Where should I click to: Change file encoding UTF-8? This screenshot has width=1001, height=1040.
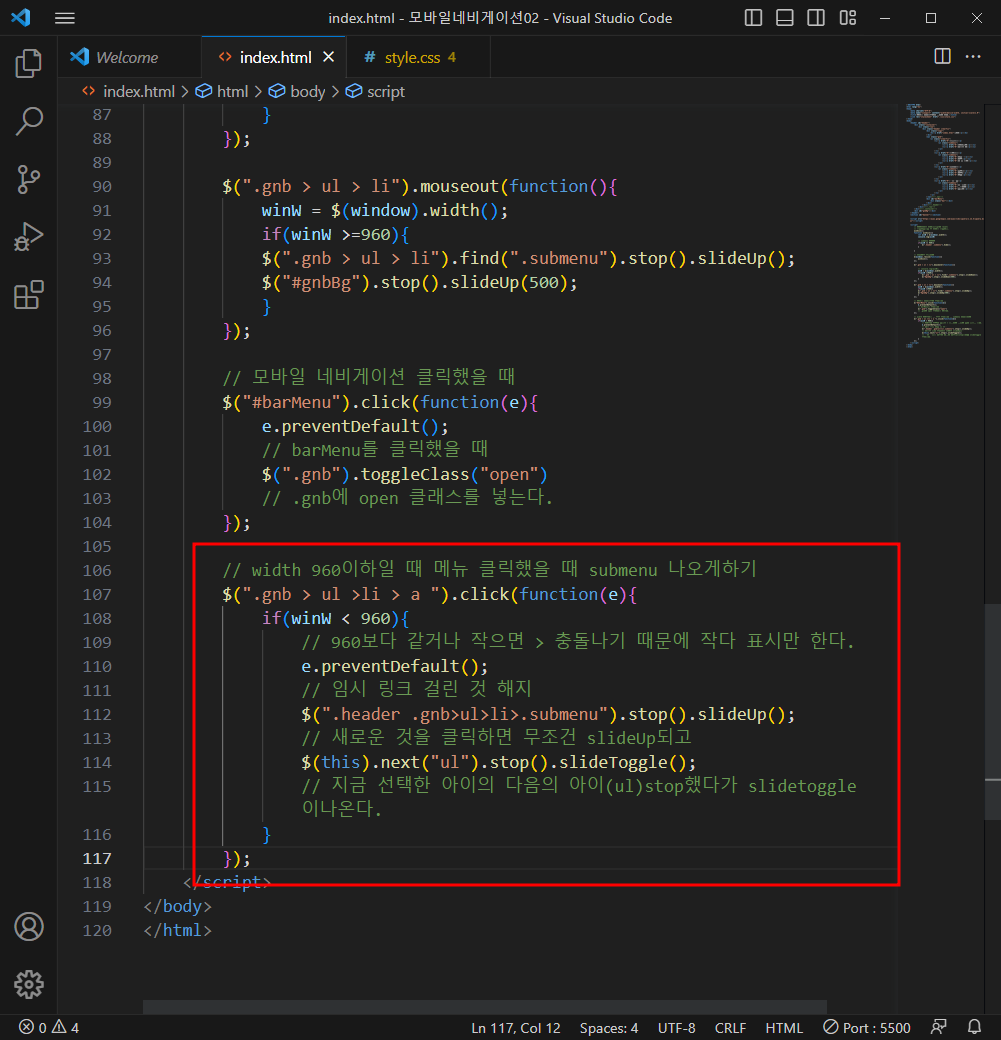click(676, 1027)
